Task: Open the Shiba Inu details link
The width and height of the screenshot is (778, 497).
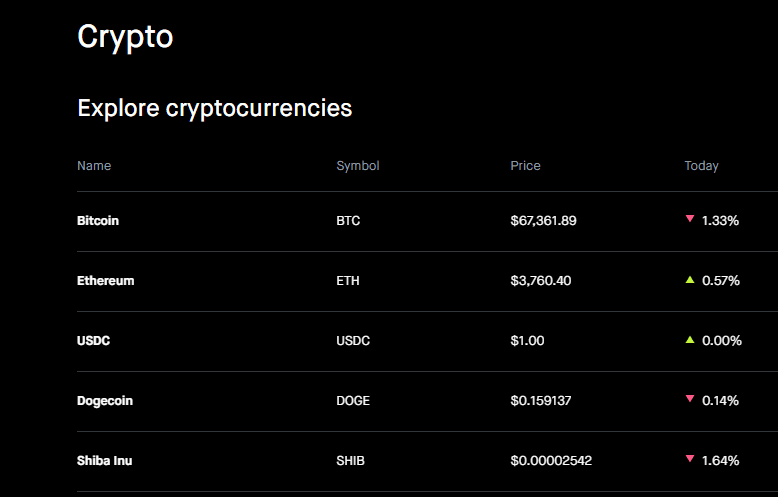Action: click(x=105, y=461)
